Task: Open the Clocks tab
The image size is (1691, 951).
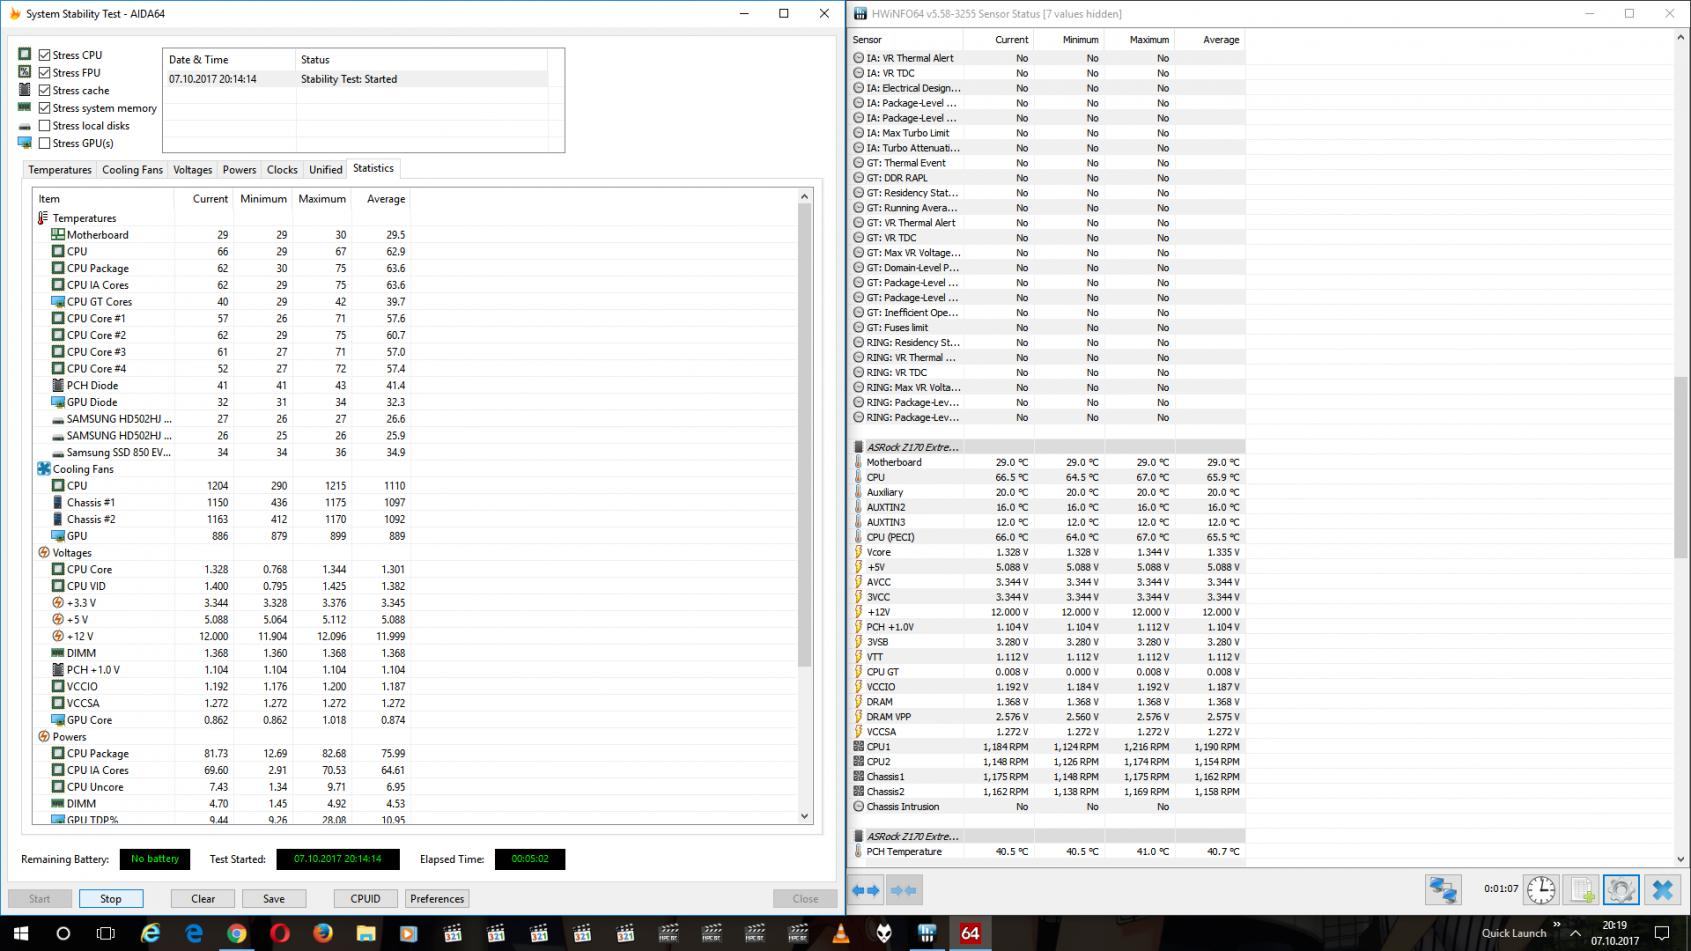Action: point(282,170)
